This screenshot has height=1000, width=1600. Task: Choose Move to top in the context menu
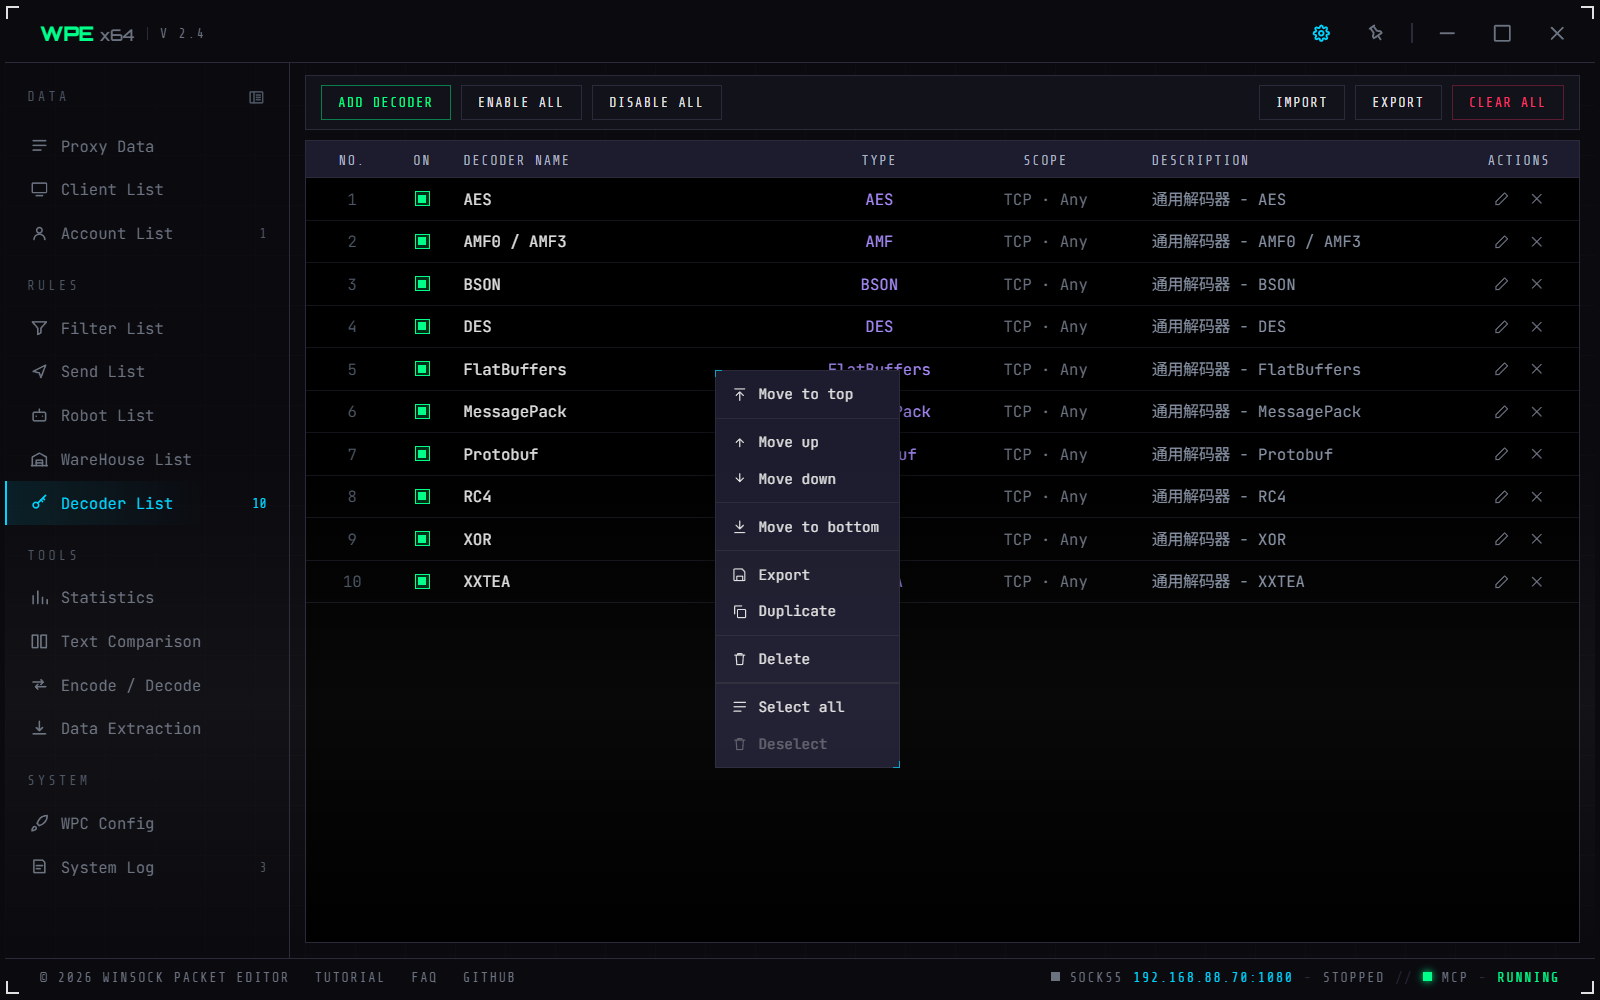(x=807, y=394)
